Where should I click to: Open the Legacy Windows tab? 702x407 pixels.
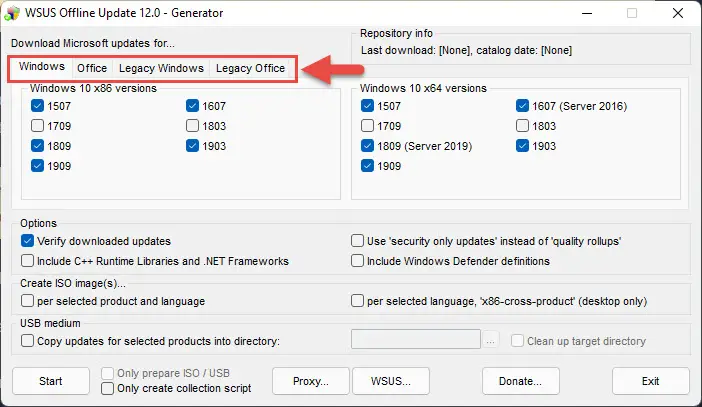point(161,68)
